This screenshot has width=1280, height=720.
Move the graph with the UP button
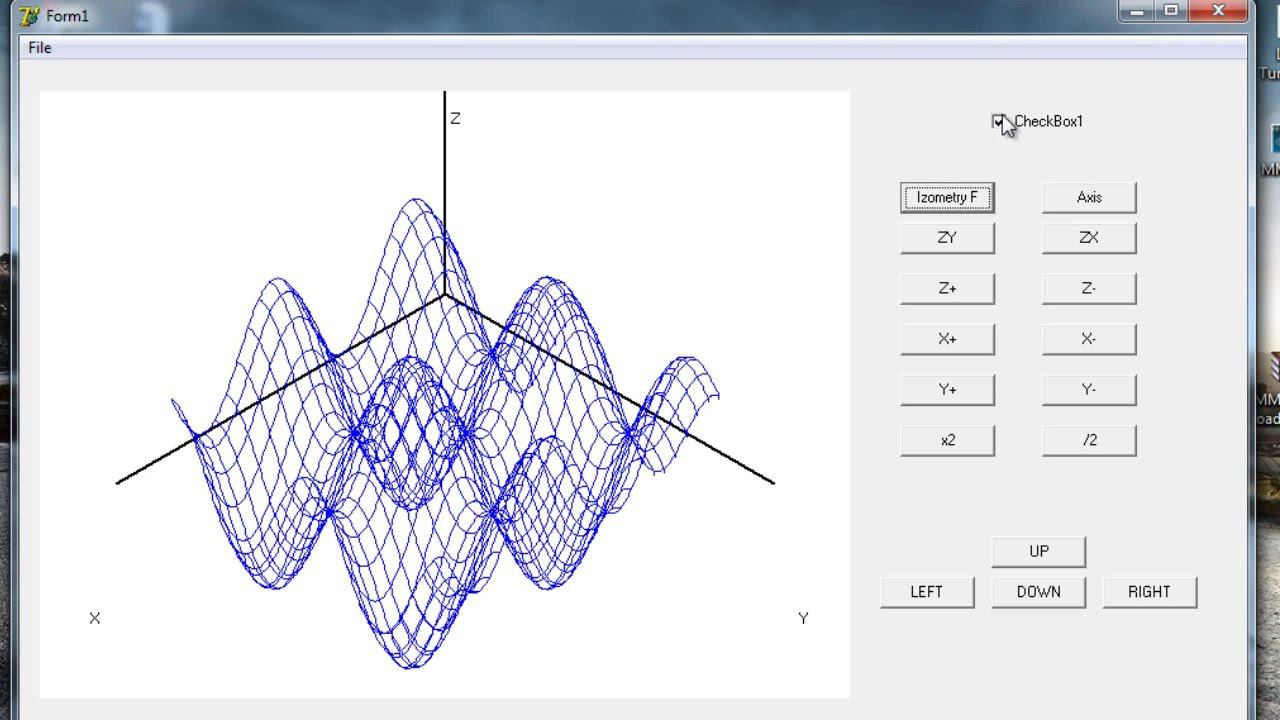coord(1039,551)
